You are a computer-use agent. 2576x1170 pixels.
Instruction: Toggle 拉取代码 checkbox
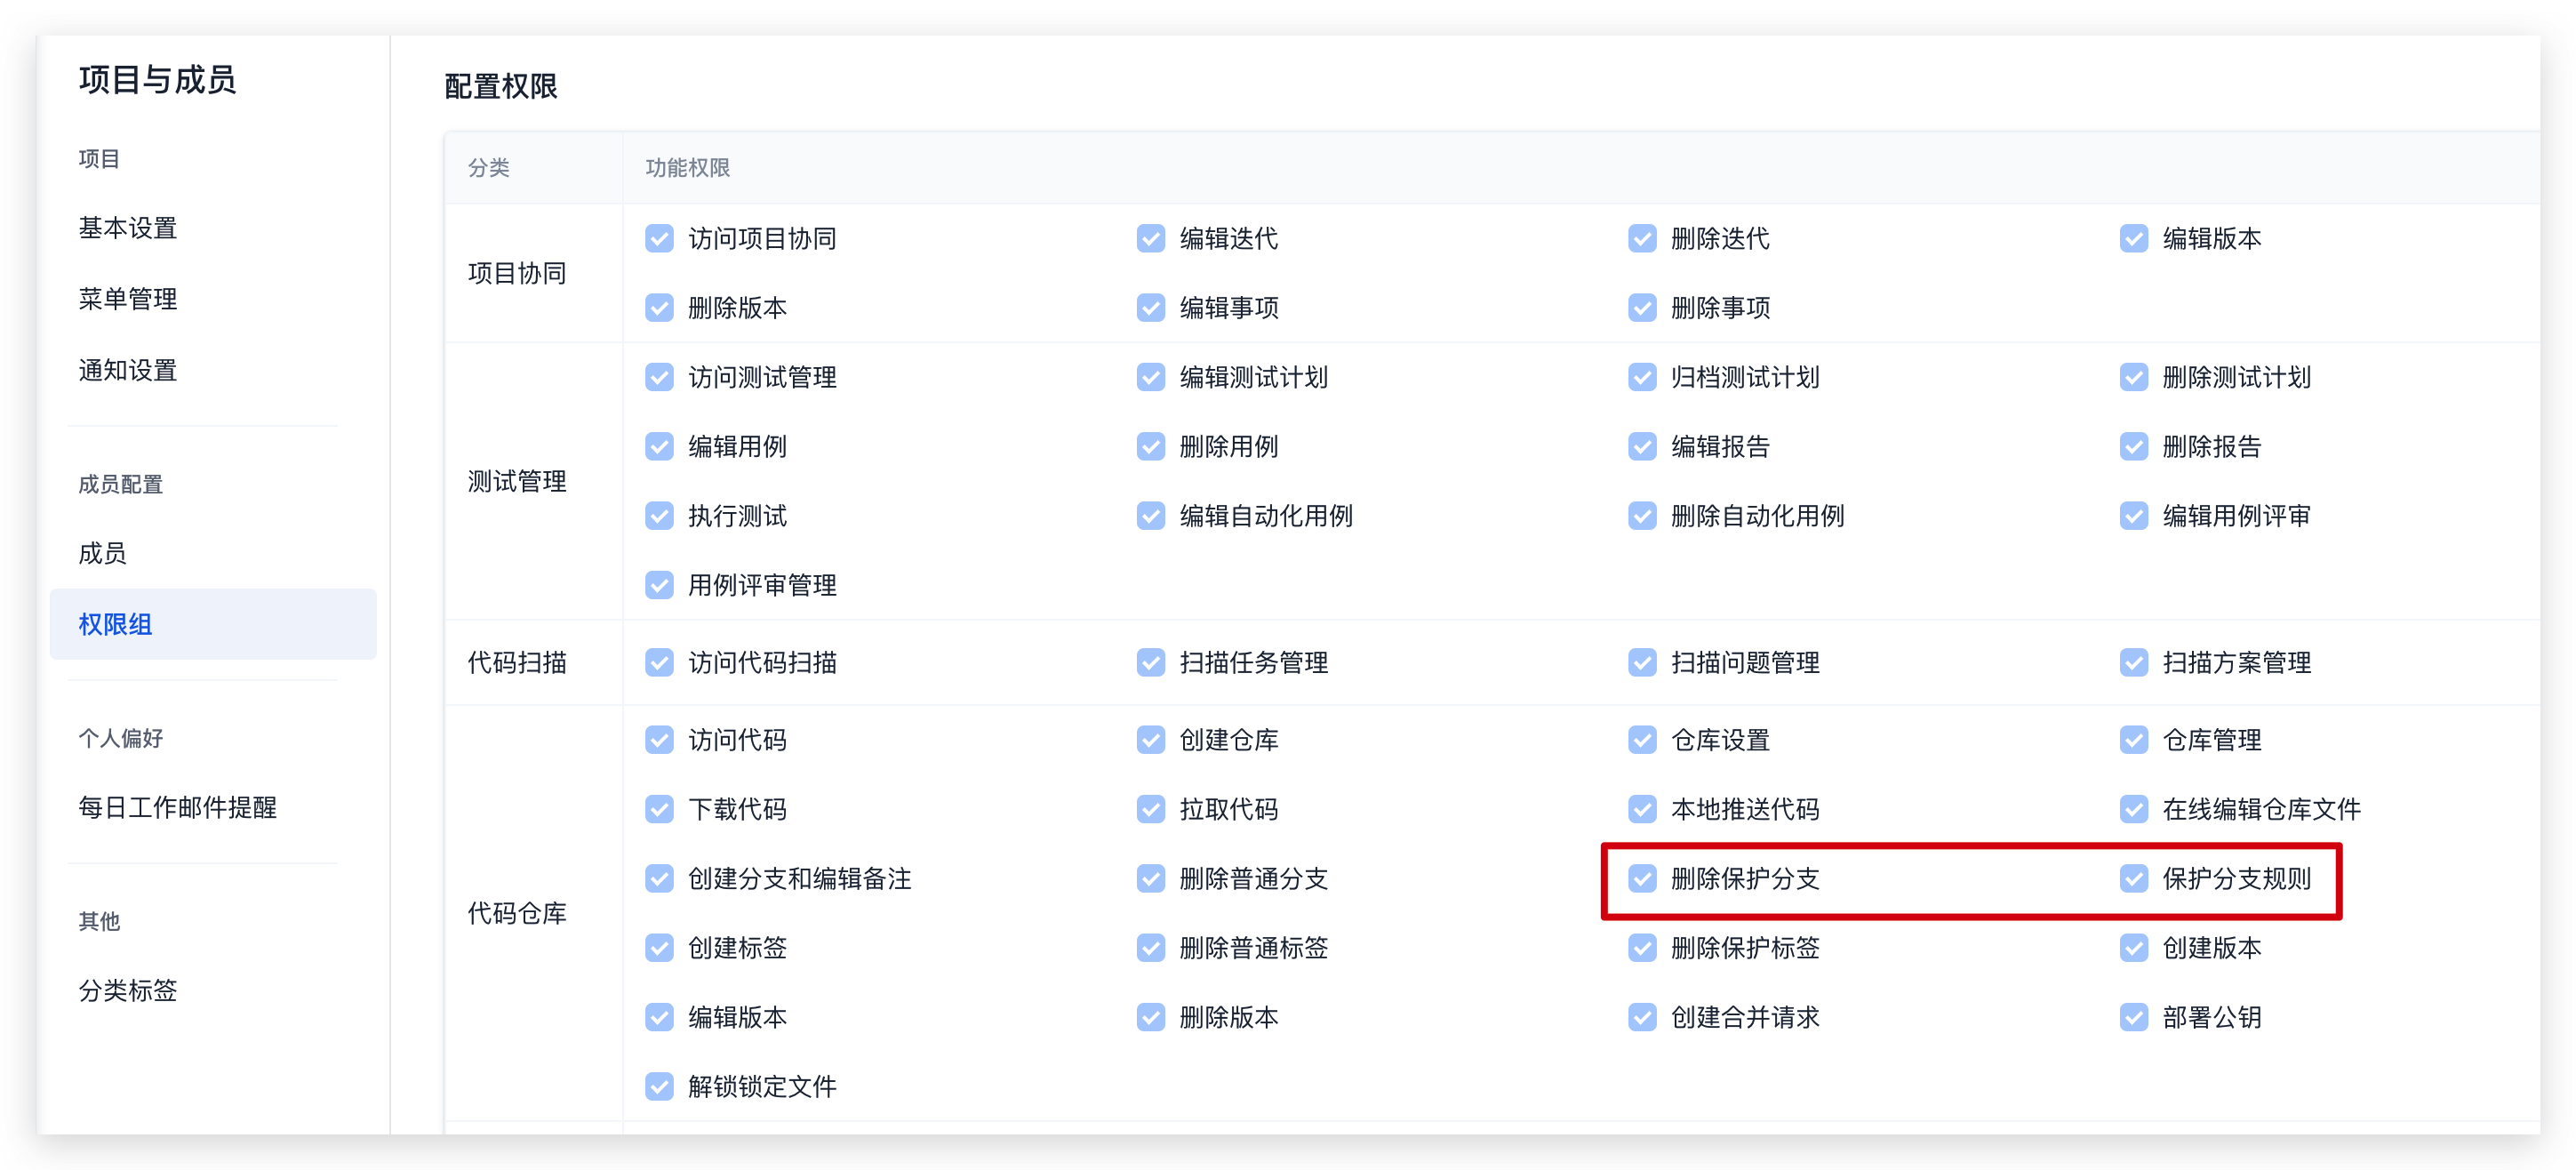click(1151, 809)
